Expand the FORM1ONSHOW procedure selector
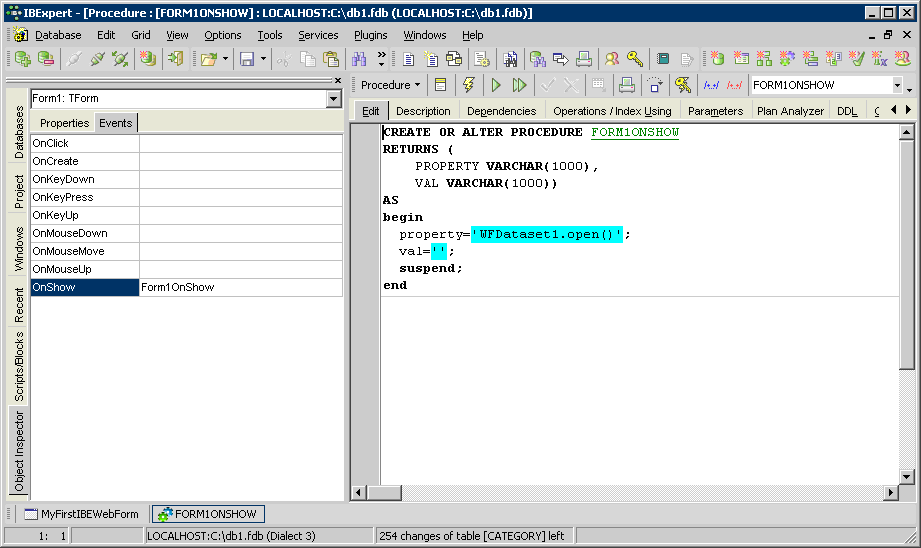This screenshot has width=921, height=548. point(896,86)
